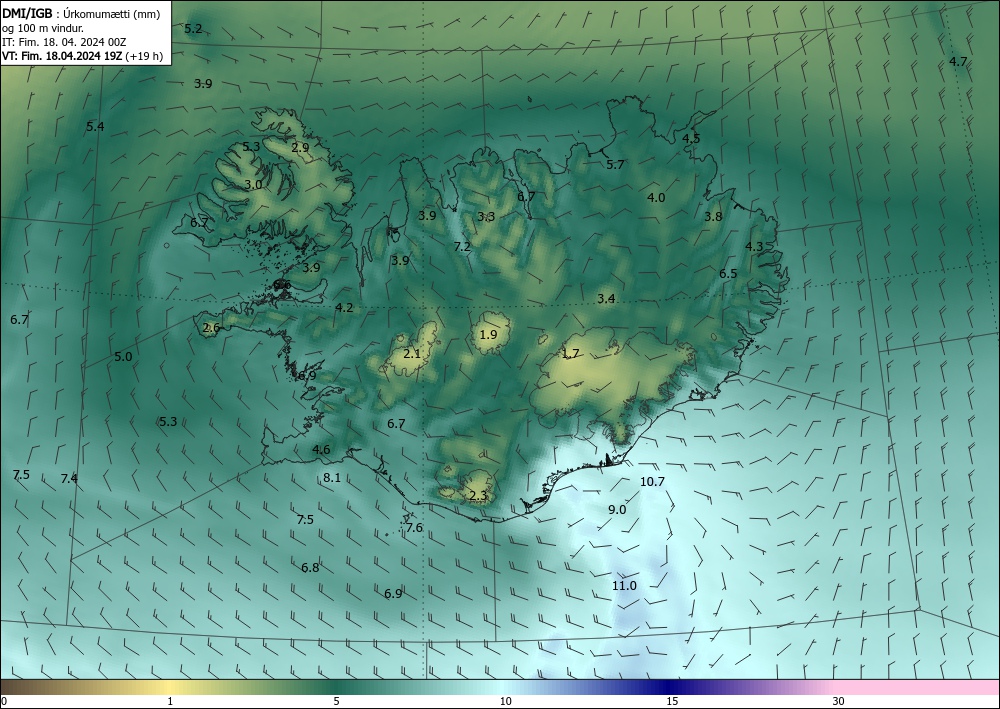This screenshot has height=709, width=1000.
Task: Click the '30' tick label on the legend
Action: (x=839, y=701)
